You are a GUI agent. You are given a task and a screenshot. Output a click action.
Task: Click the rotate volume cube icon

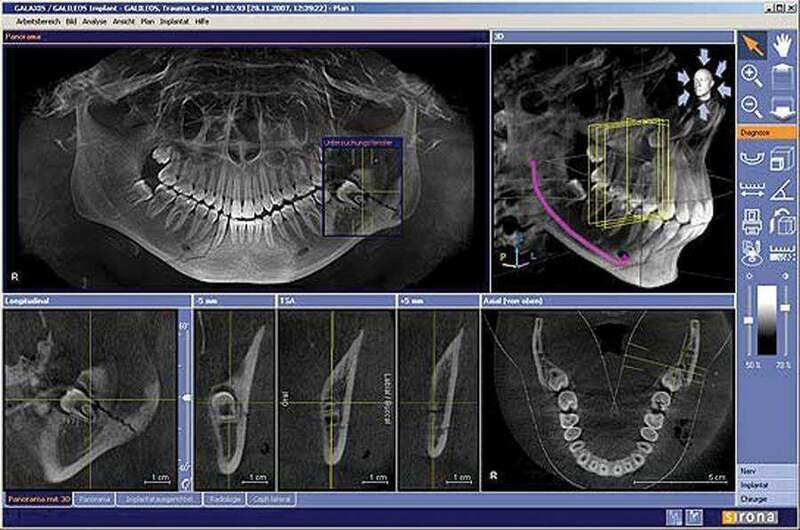pyautogui.click(x=782, y=221)
